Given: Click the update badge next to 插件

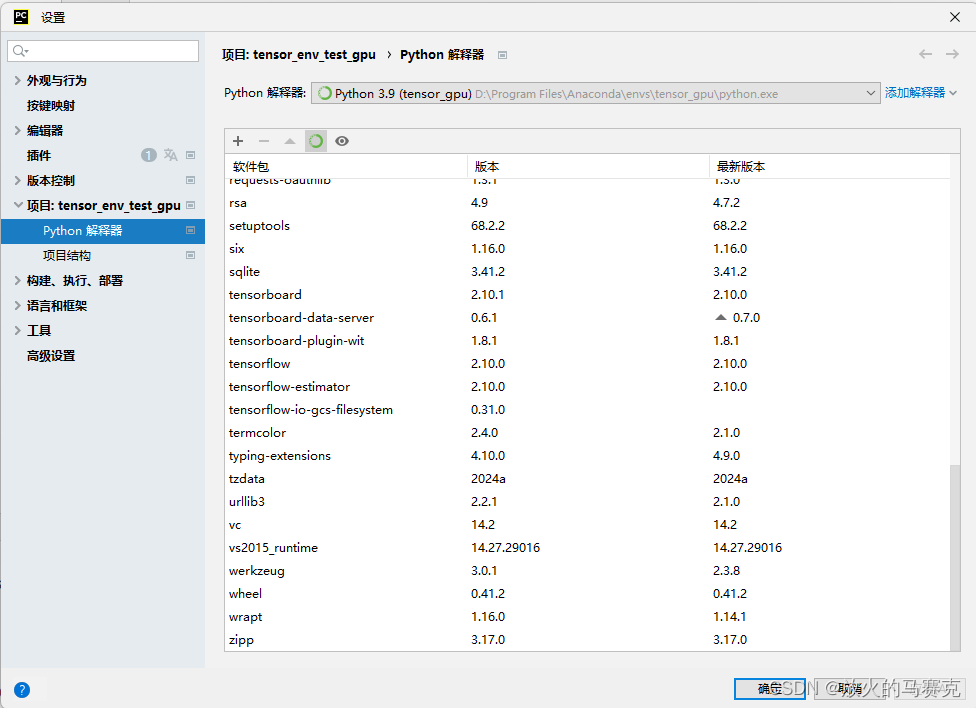Looking at the screenshot, I should [x=149, y=155].
